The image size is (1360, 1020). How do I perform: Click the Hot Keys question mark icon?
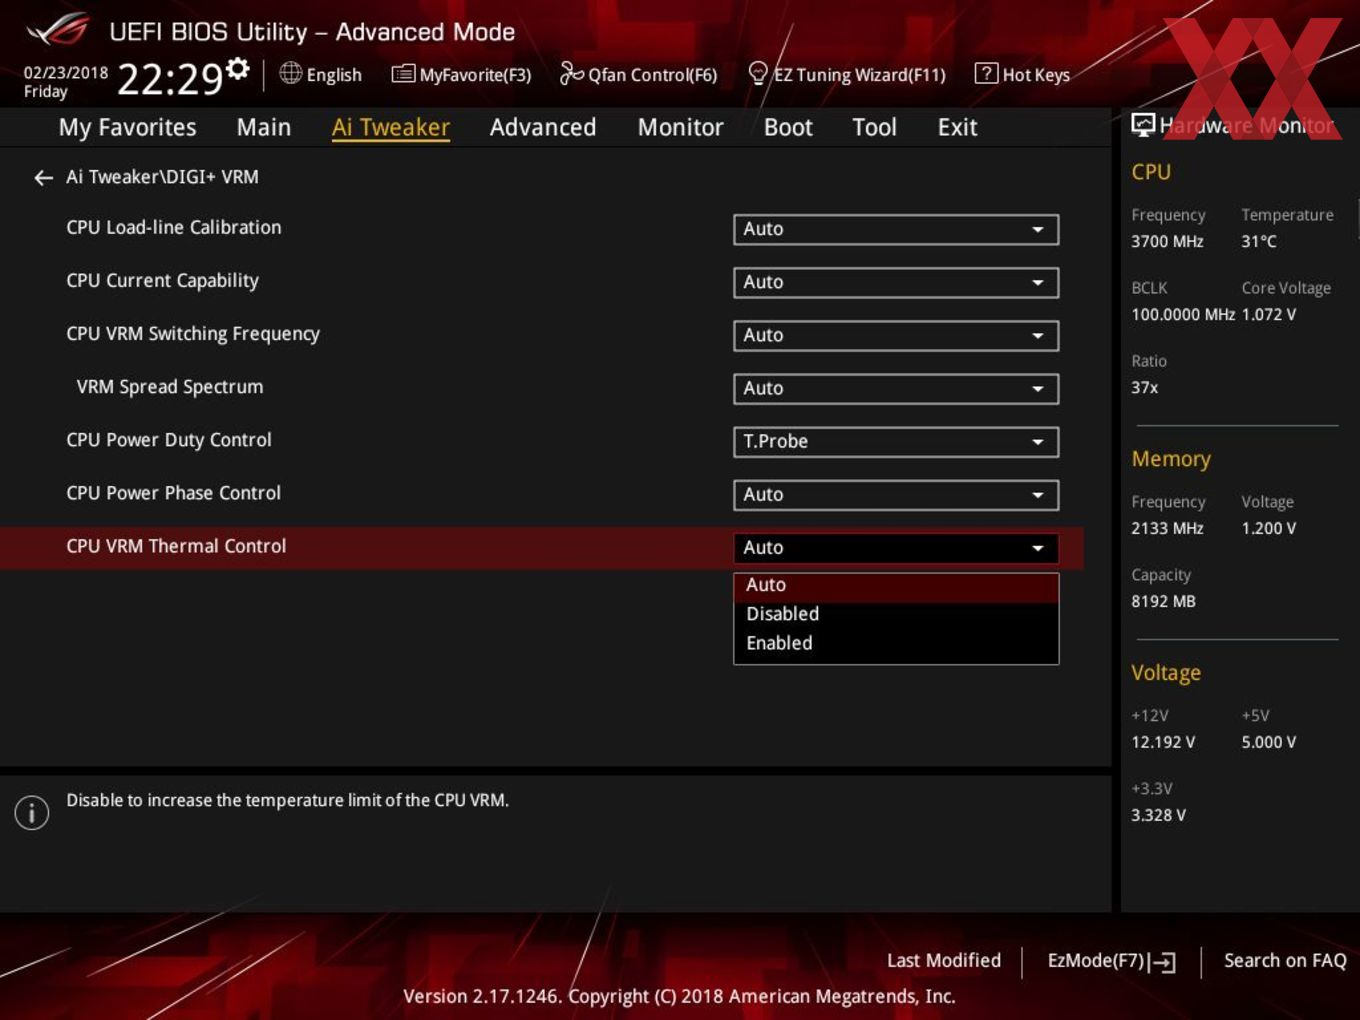click(986, 73)
